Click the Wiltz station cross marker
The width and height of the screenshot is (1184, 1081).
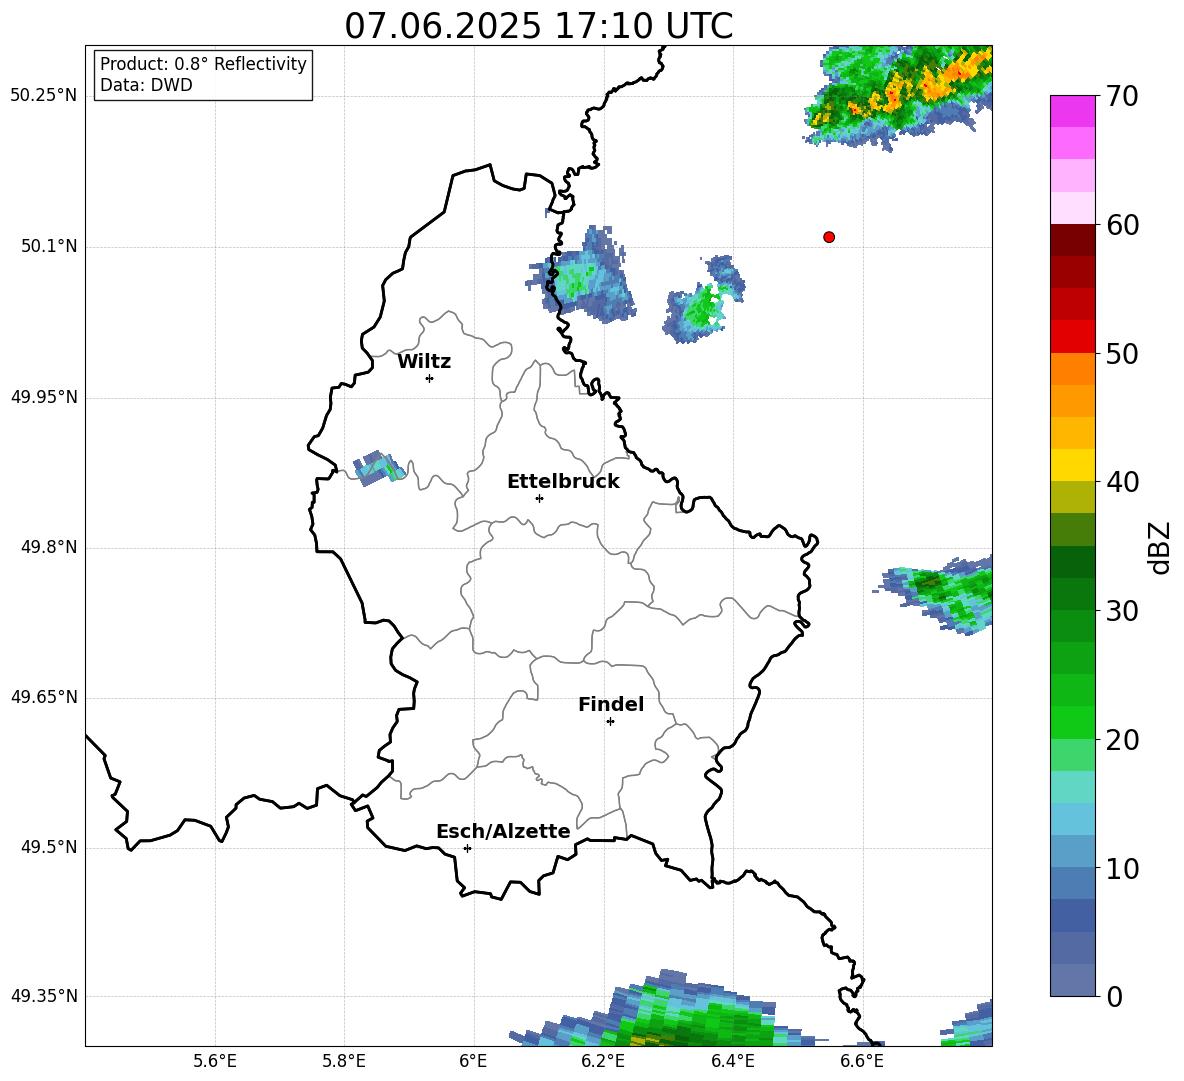[x=430, y=378]
